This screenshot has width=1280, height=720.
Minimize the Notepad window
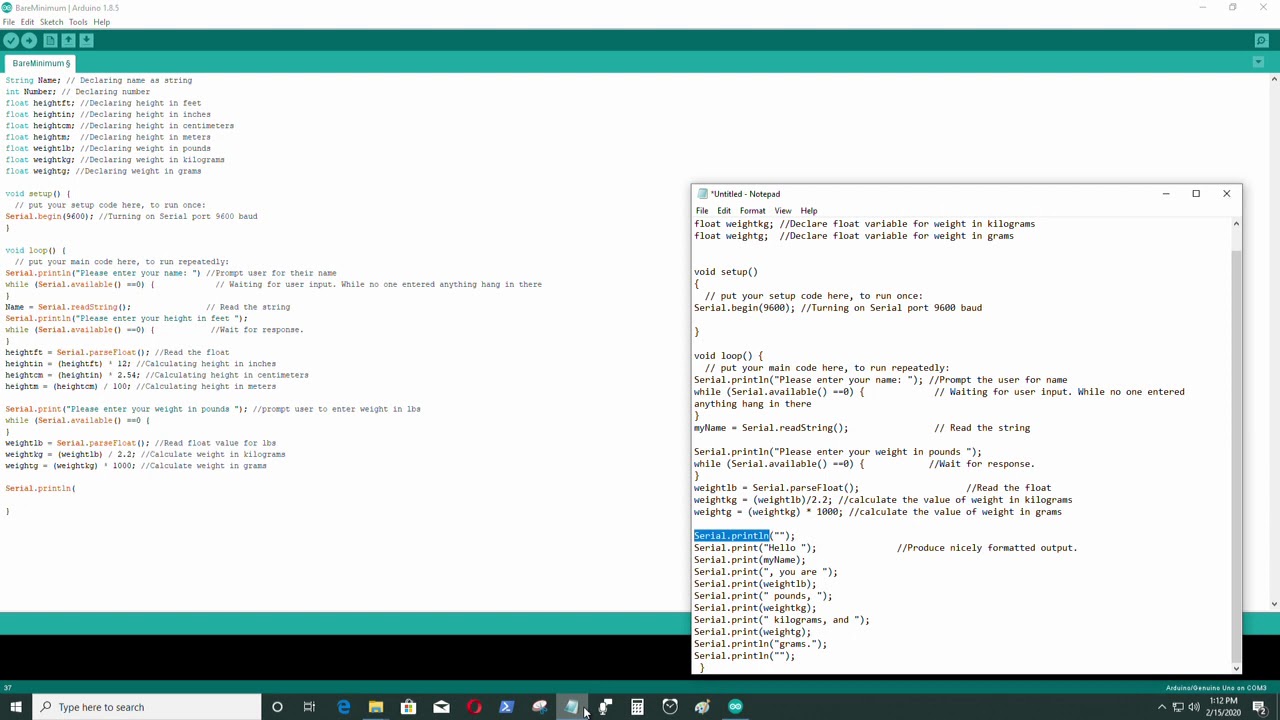pyautogui.click(x=1165, y=194)
